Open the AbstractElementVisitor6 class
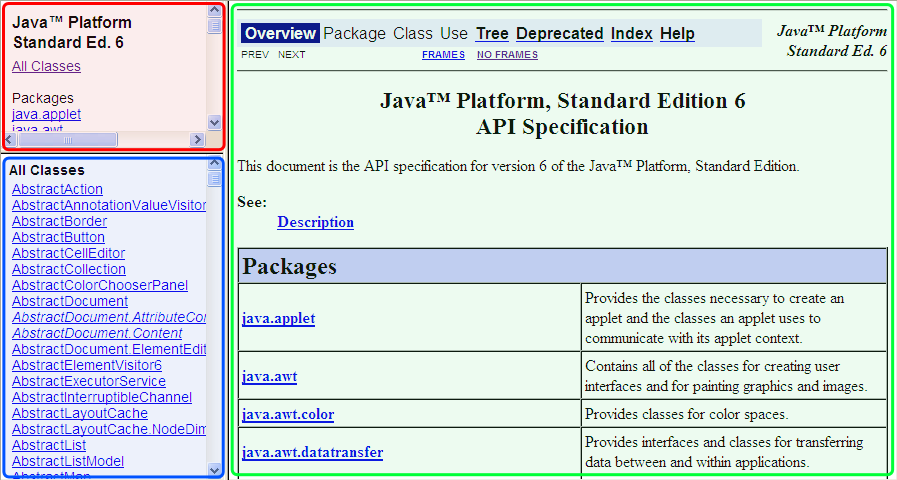 pyautogui.click(x=87, y=366)
